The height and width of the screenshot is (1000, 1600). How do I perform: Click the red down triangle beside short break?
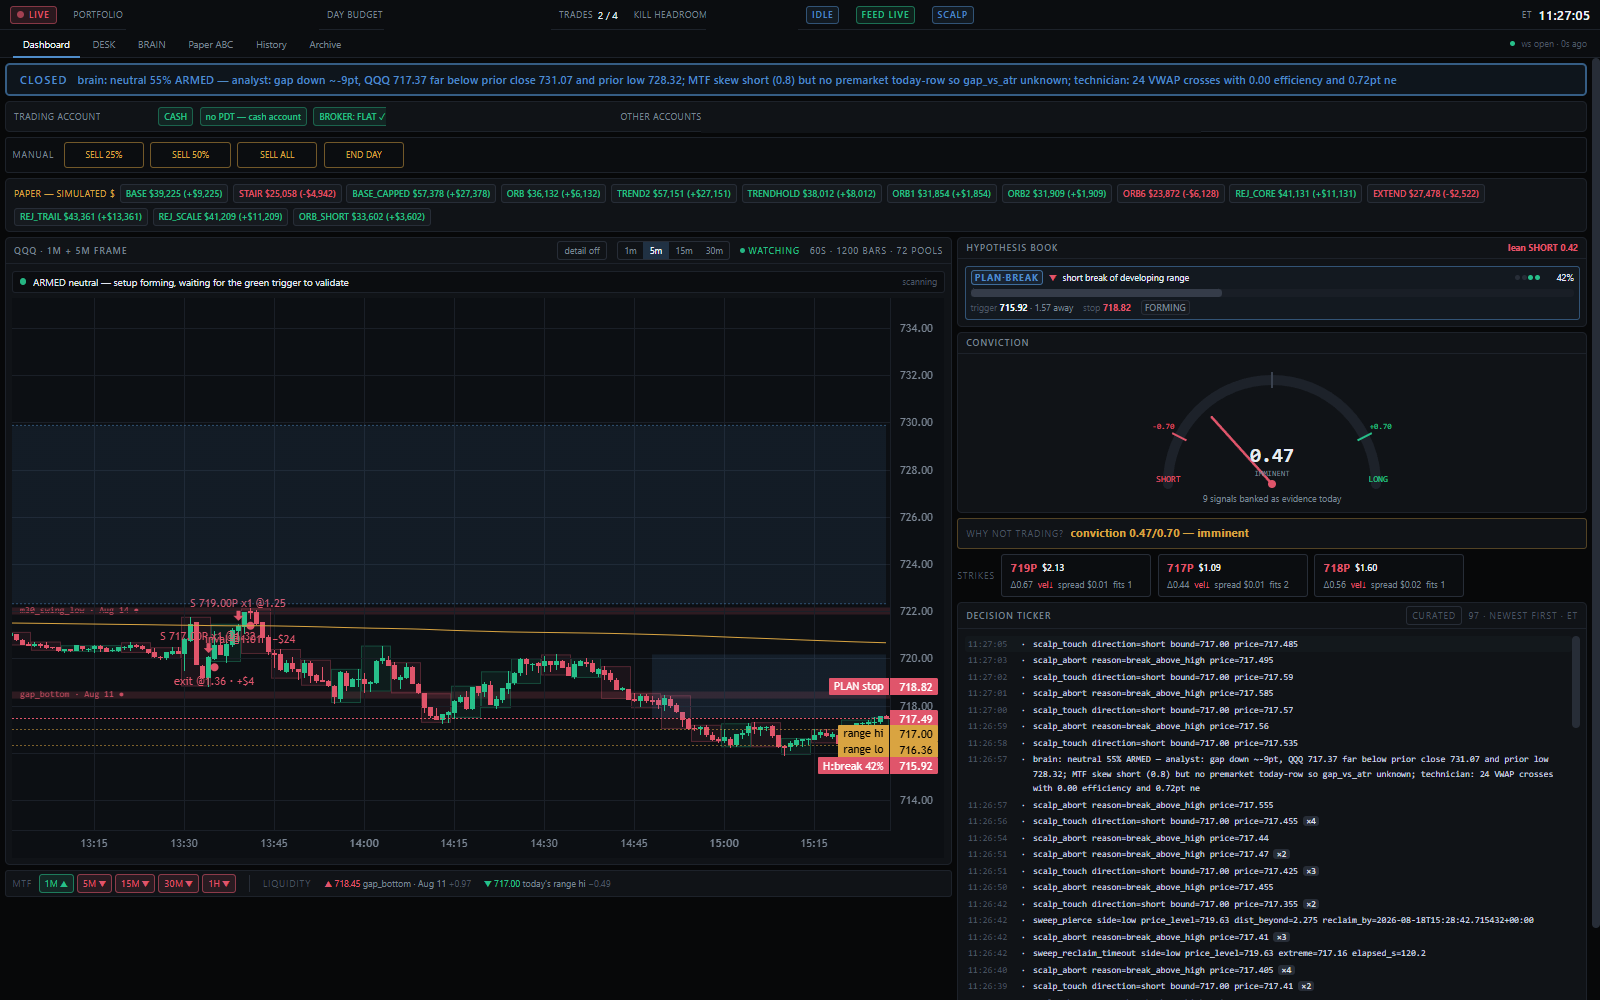click(1052, 278)
